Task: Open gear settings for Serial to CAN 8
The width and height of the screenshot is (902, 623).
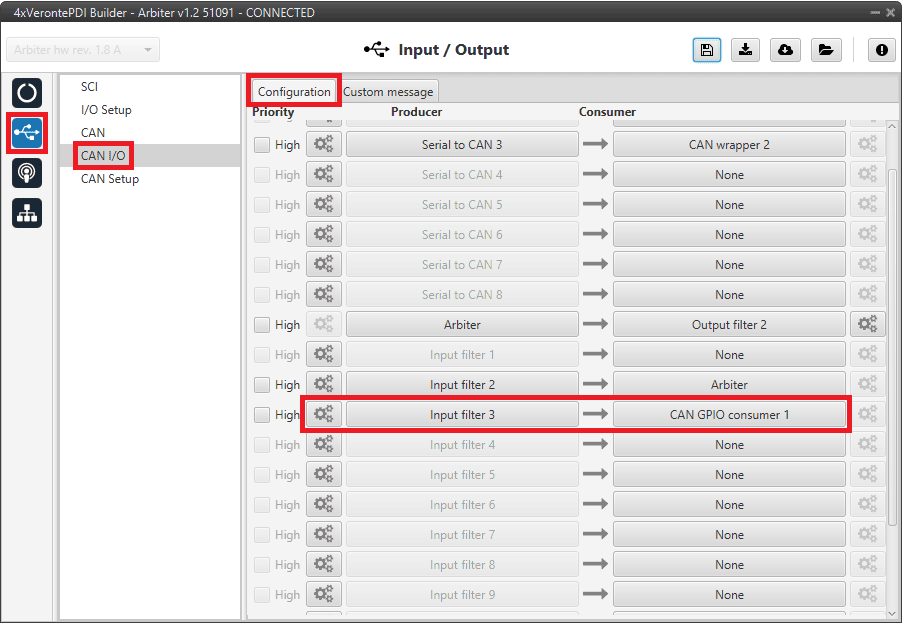Action: point(324,295)
